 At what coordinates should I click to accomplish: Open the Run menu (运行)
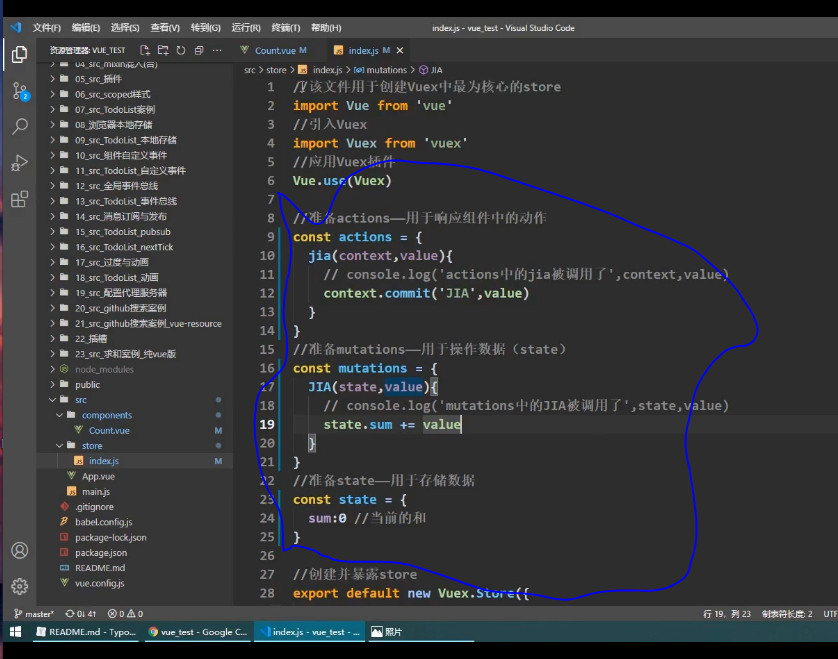pyautogui.click(x=246, y=28)
